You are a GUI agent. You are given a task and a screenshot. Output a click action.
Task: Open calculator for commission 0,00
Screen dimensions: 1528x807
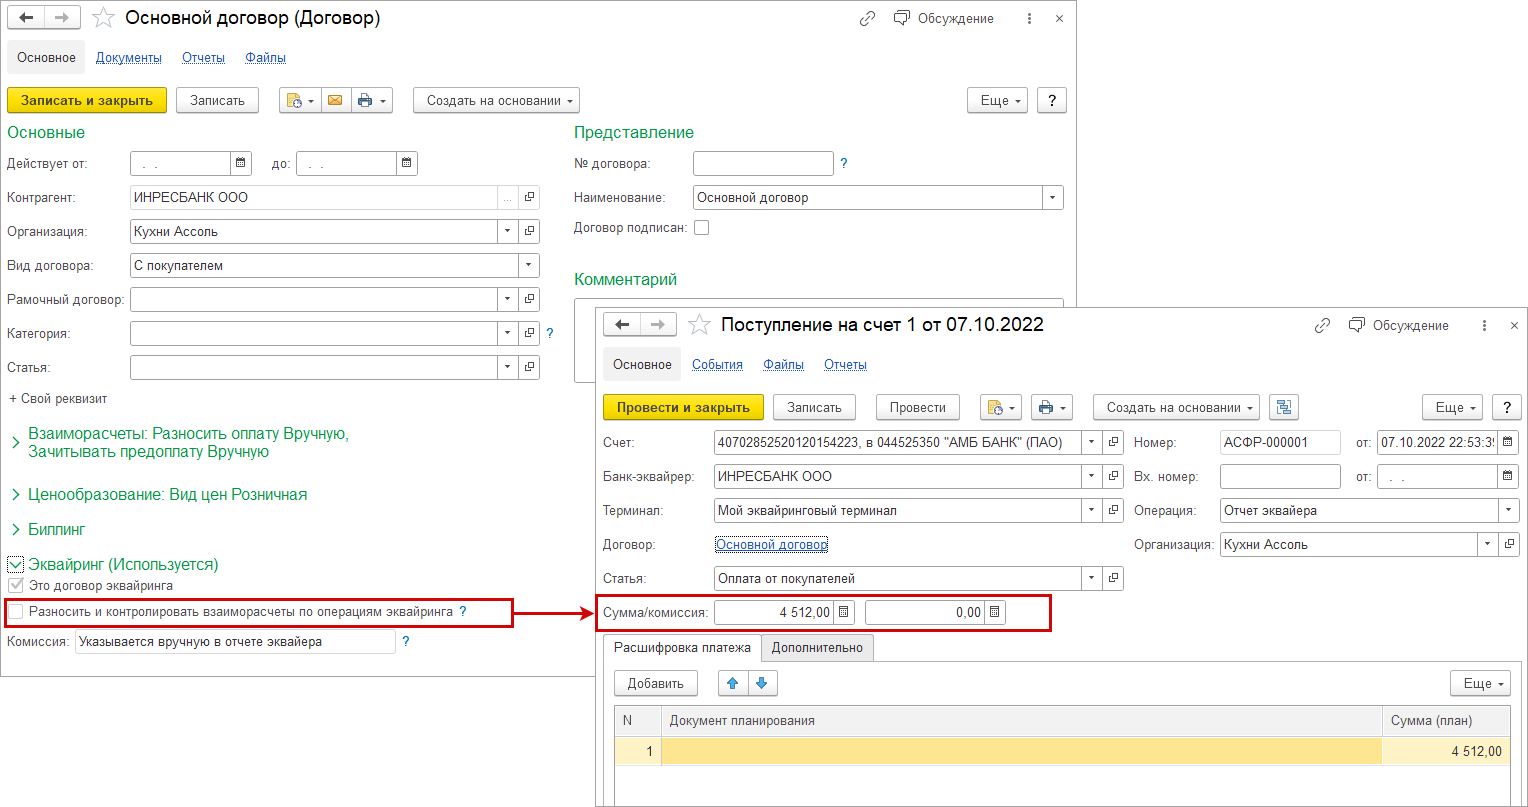(995, 612)
